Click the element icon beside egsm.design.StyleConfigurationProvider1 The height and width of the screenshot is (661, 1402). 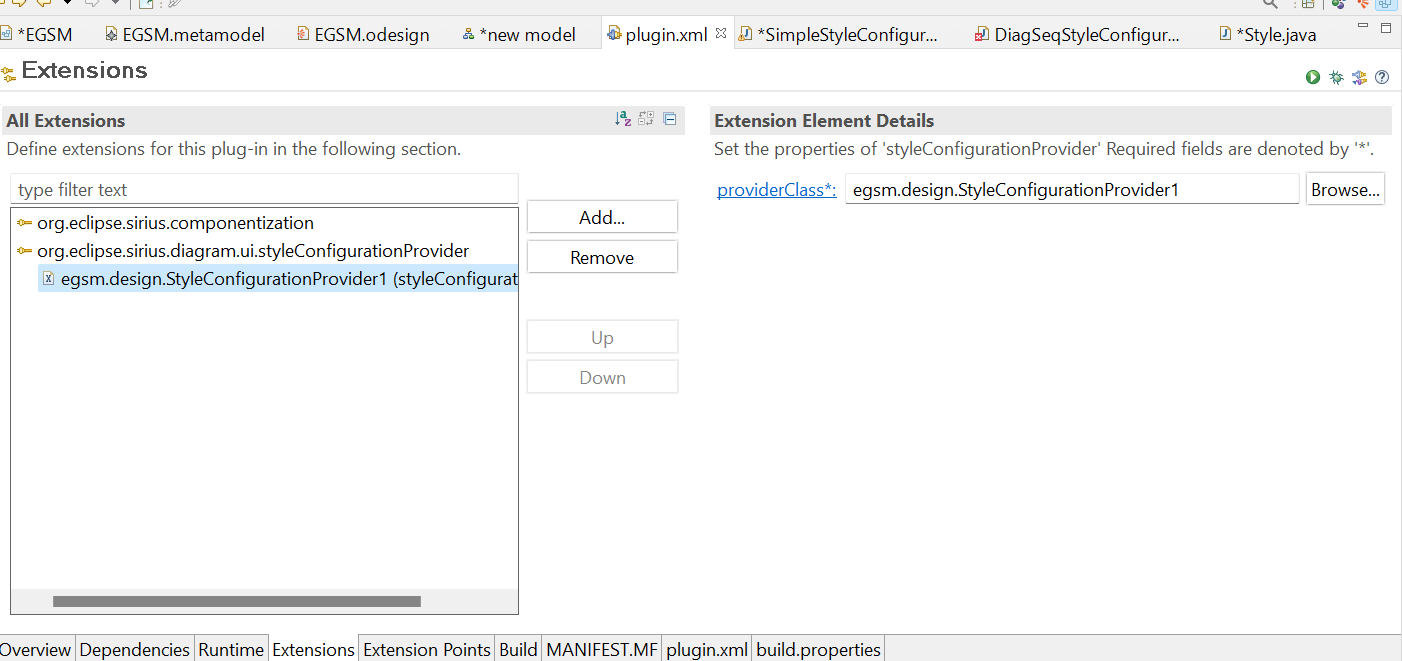48,279
